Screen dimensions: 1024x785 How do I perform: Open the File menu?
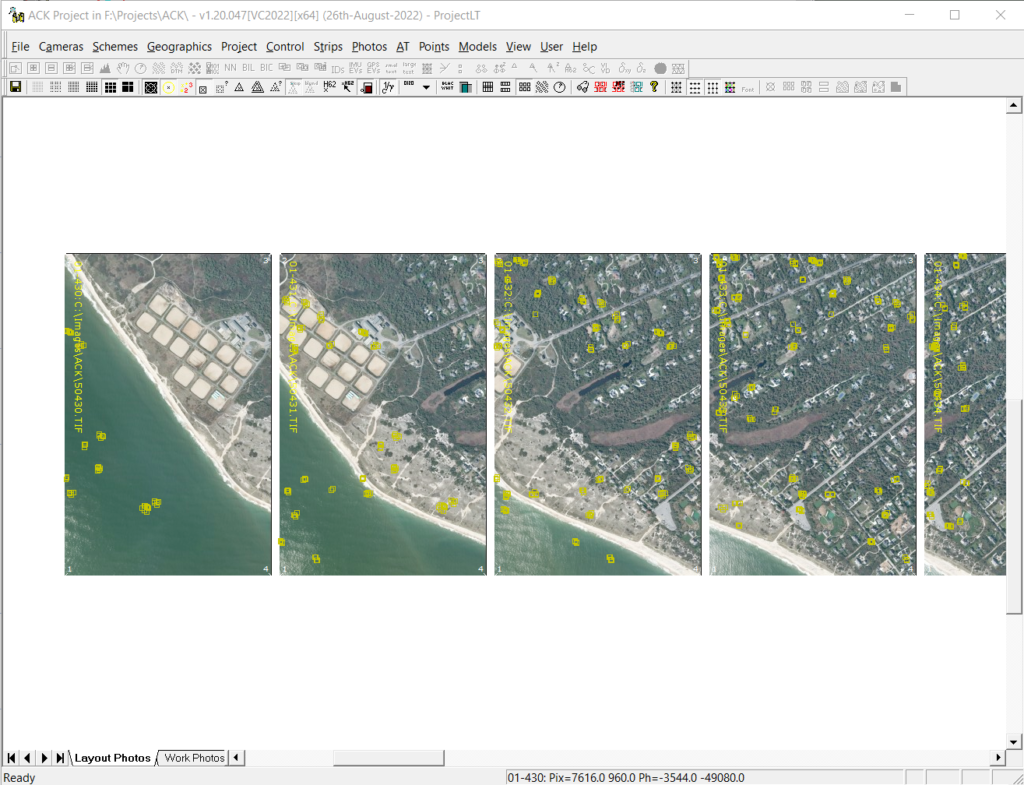coord(20,46)
